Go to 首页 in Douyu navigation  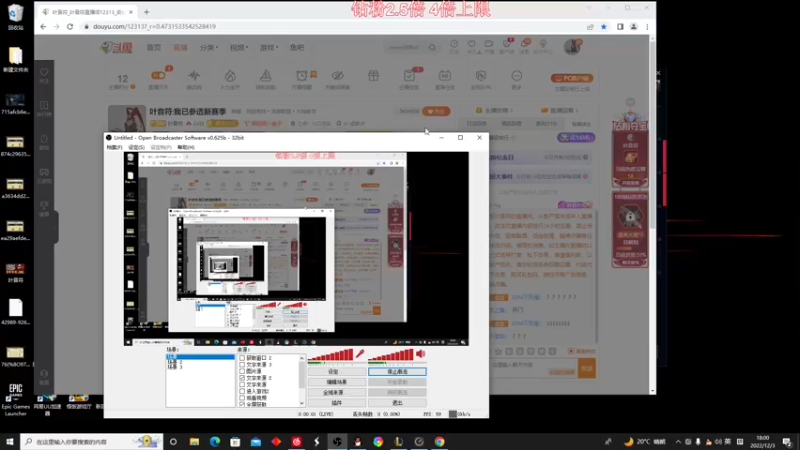pyautogui.click(x=154, y=47)
